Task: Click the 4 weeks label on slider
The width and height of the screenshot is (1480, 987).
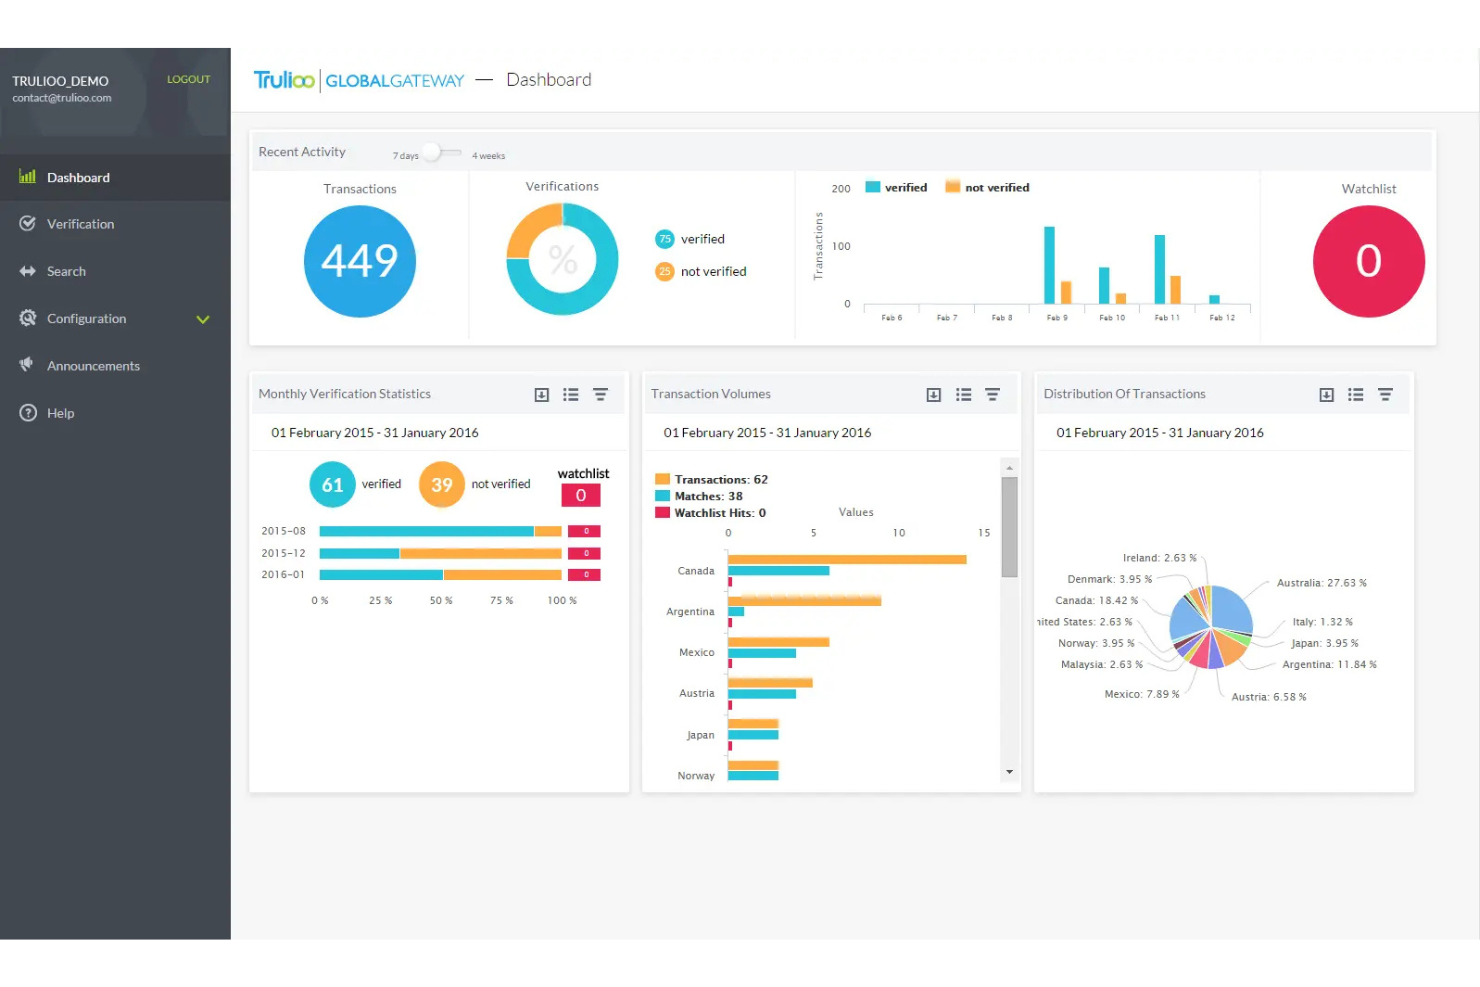Action: [x=489, y=156]
